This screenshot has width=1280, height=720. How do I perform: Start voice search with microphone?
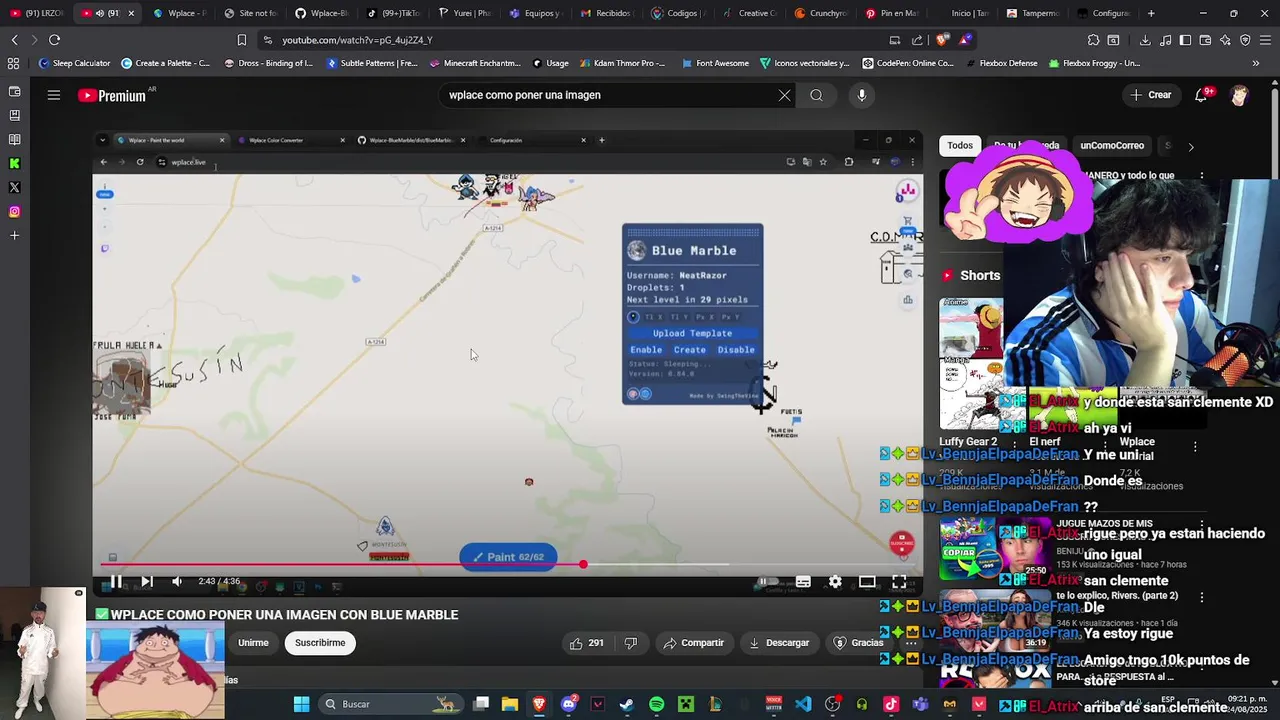point(862,95)
